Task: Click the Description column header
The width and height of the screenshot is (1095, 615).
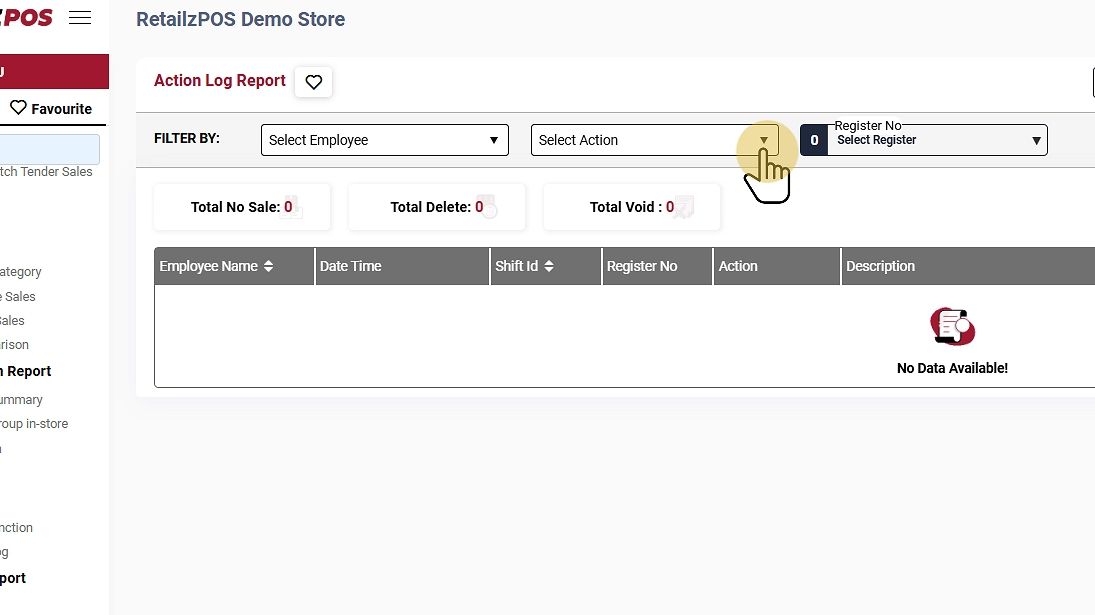Action: pos(880,267)
